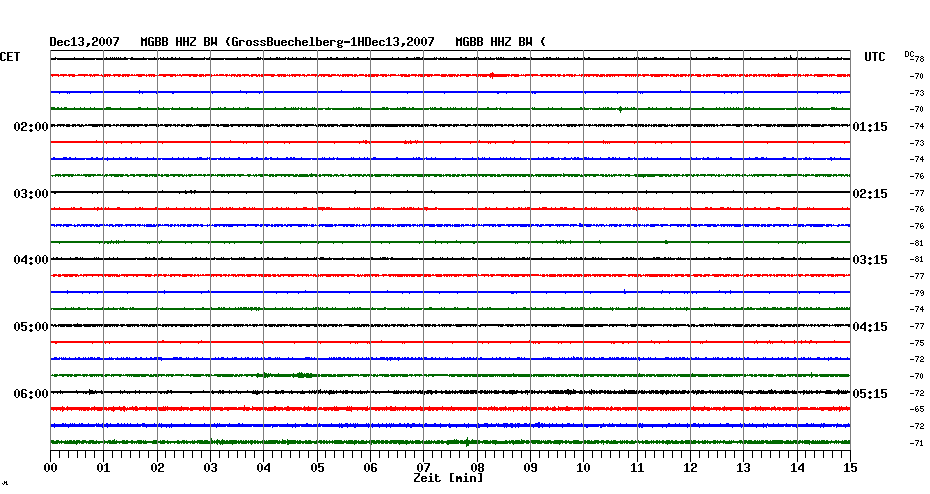Click minute 09 on the time axis
Image resolution: width=930 pixels, height=494 pixels.
(531, 468)
